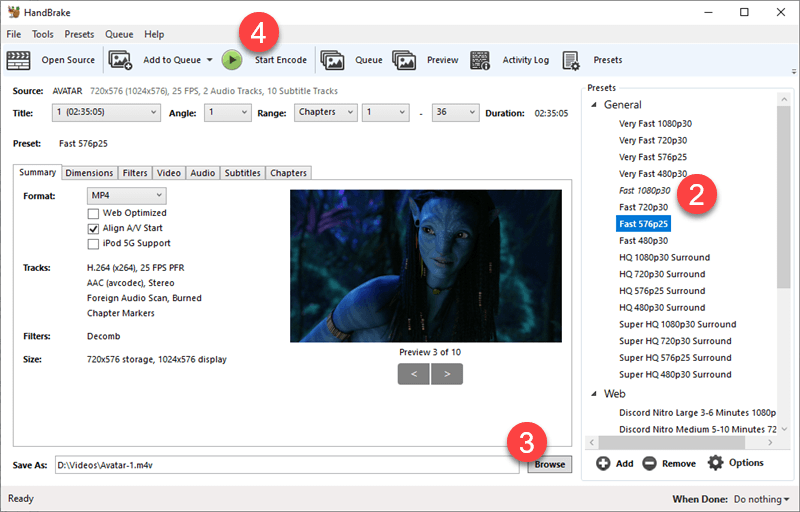Open the Help menu

pyautogui.click(x=154, y=34)
